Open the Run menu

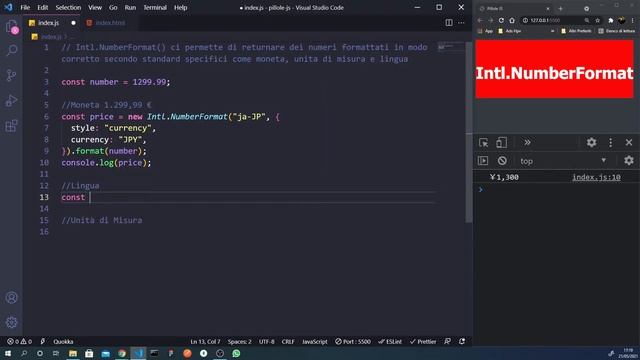pyautogui.click(x=130, y=7)
